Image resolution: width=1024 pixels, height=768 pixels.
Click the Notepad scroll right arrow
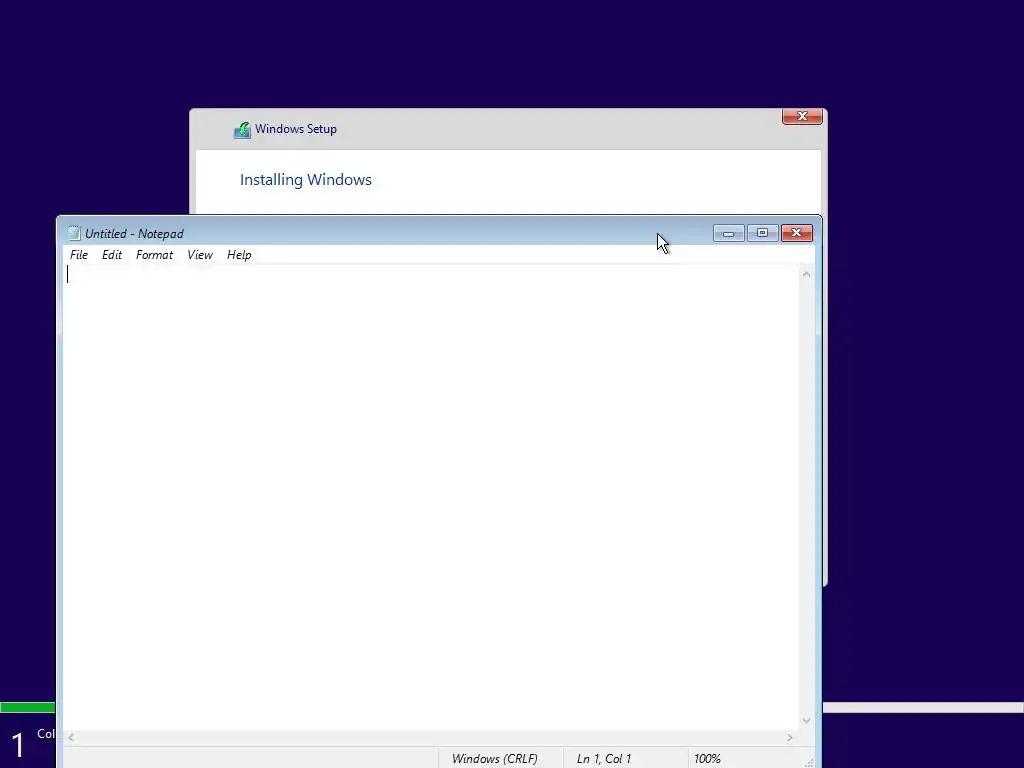[x=790, y=737]
